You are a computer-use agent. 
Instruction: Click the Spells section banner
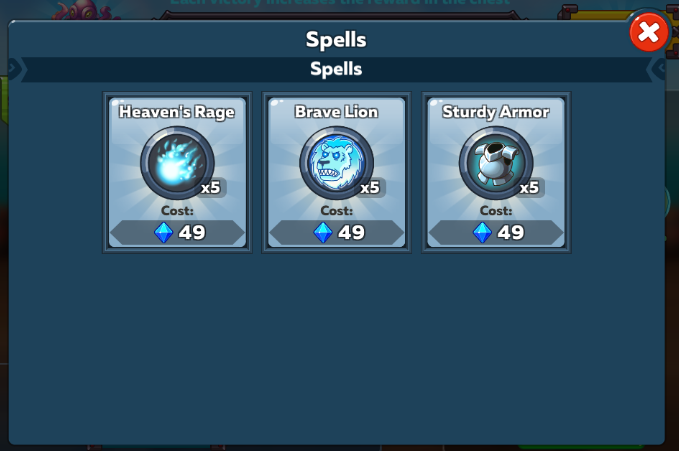point(336,69)
